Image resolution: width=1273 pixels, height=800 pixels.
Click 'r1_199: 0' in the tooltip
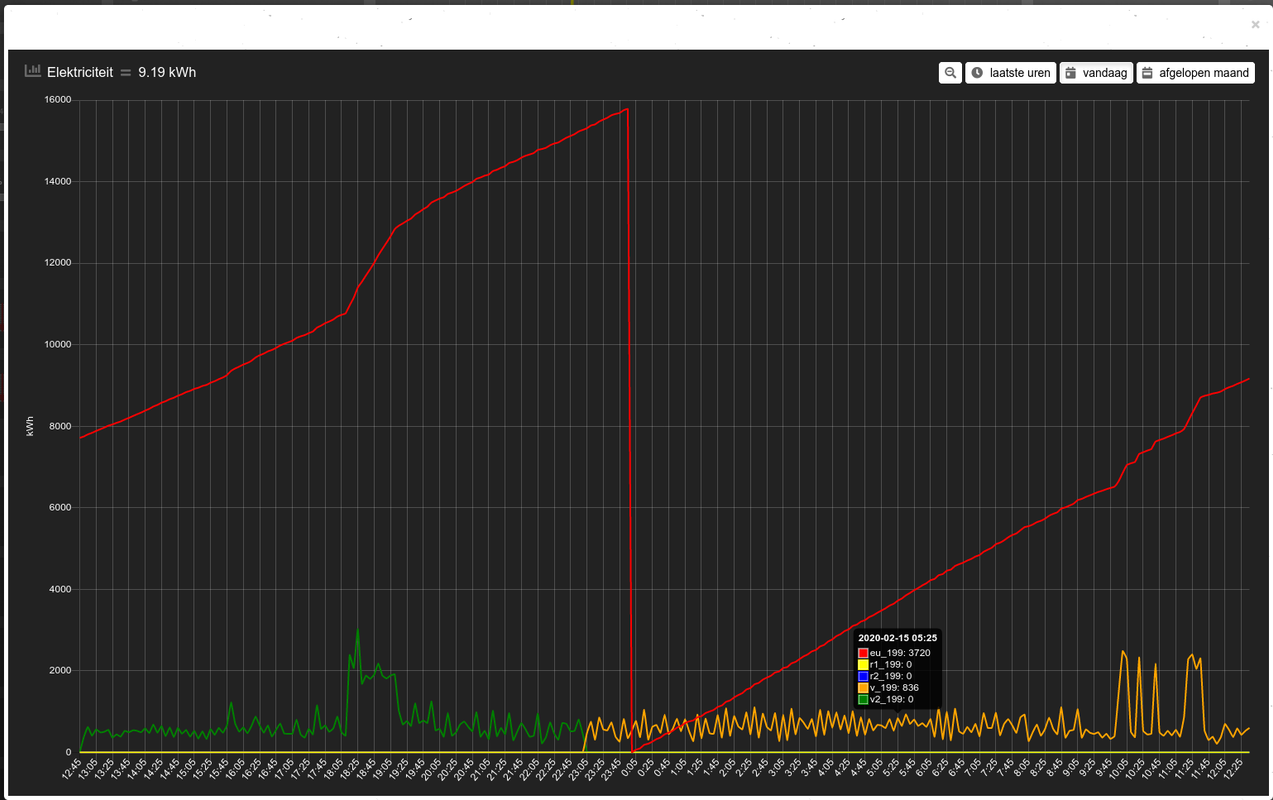coord(890,664)
